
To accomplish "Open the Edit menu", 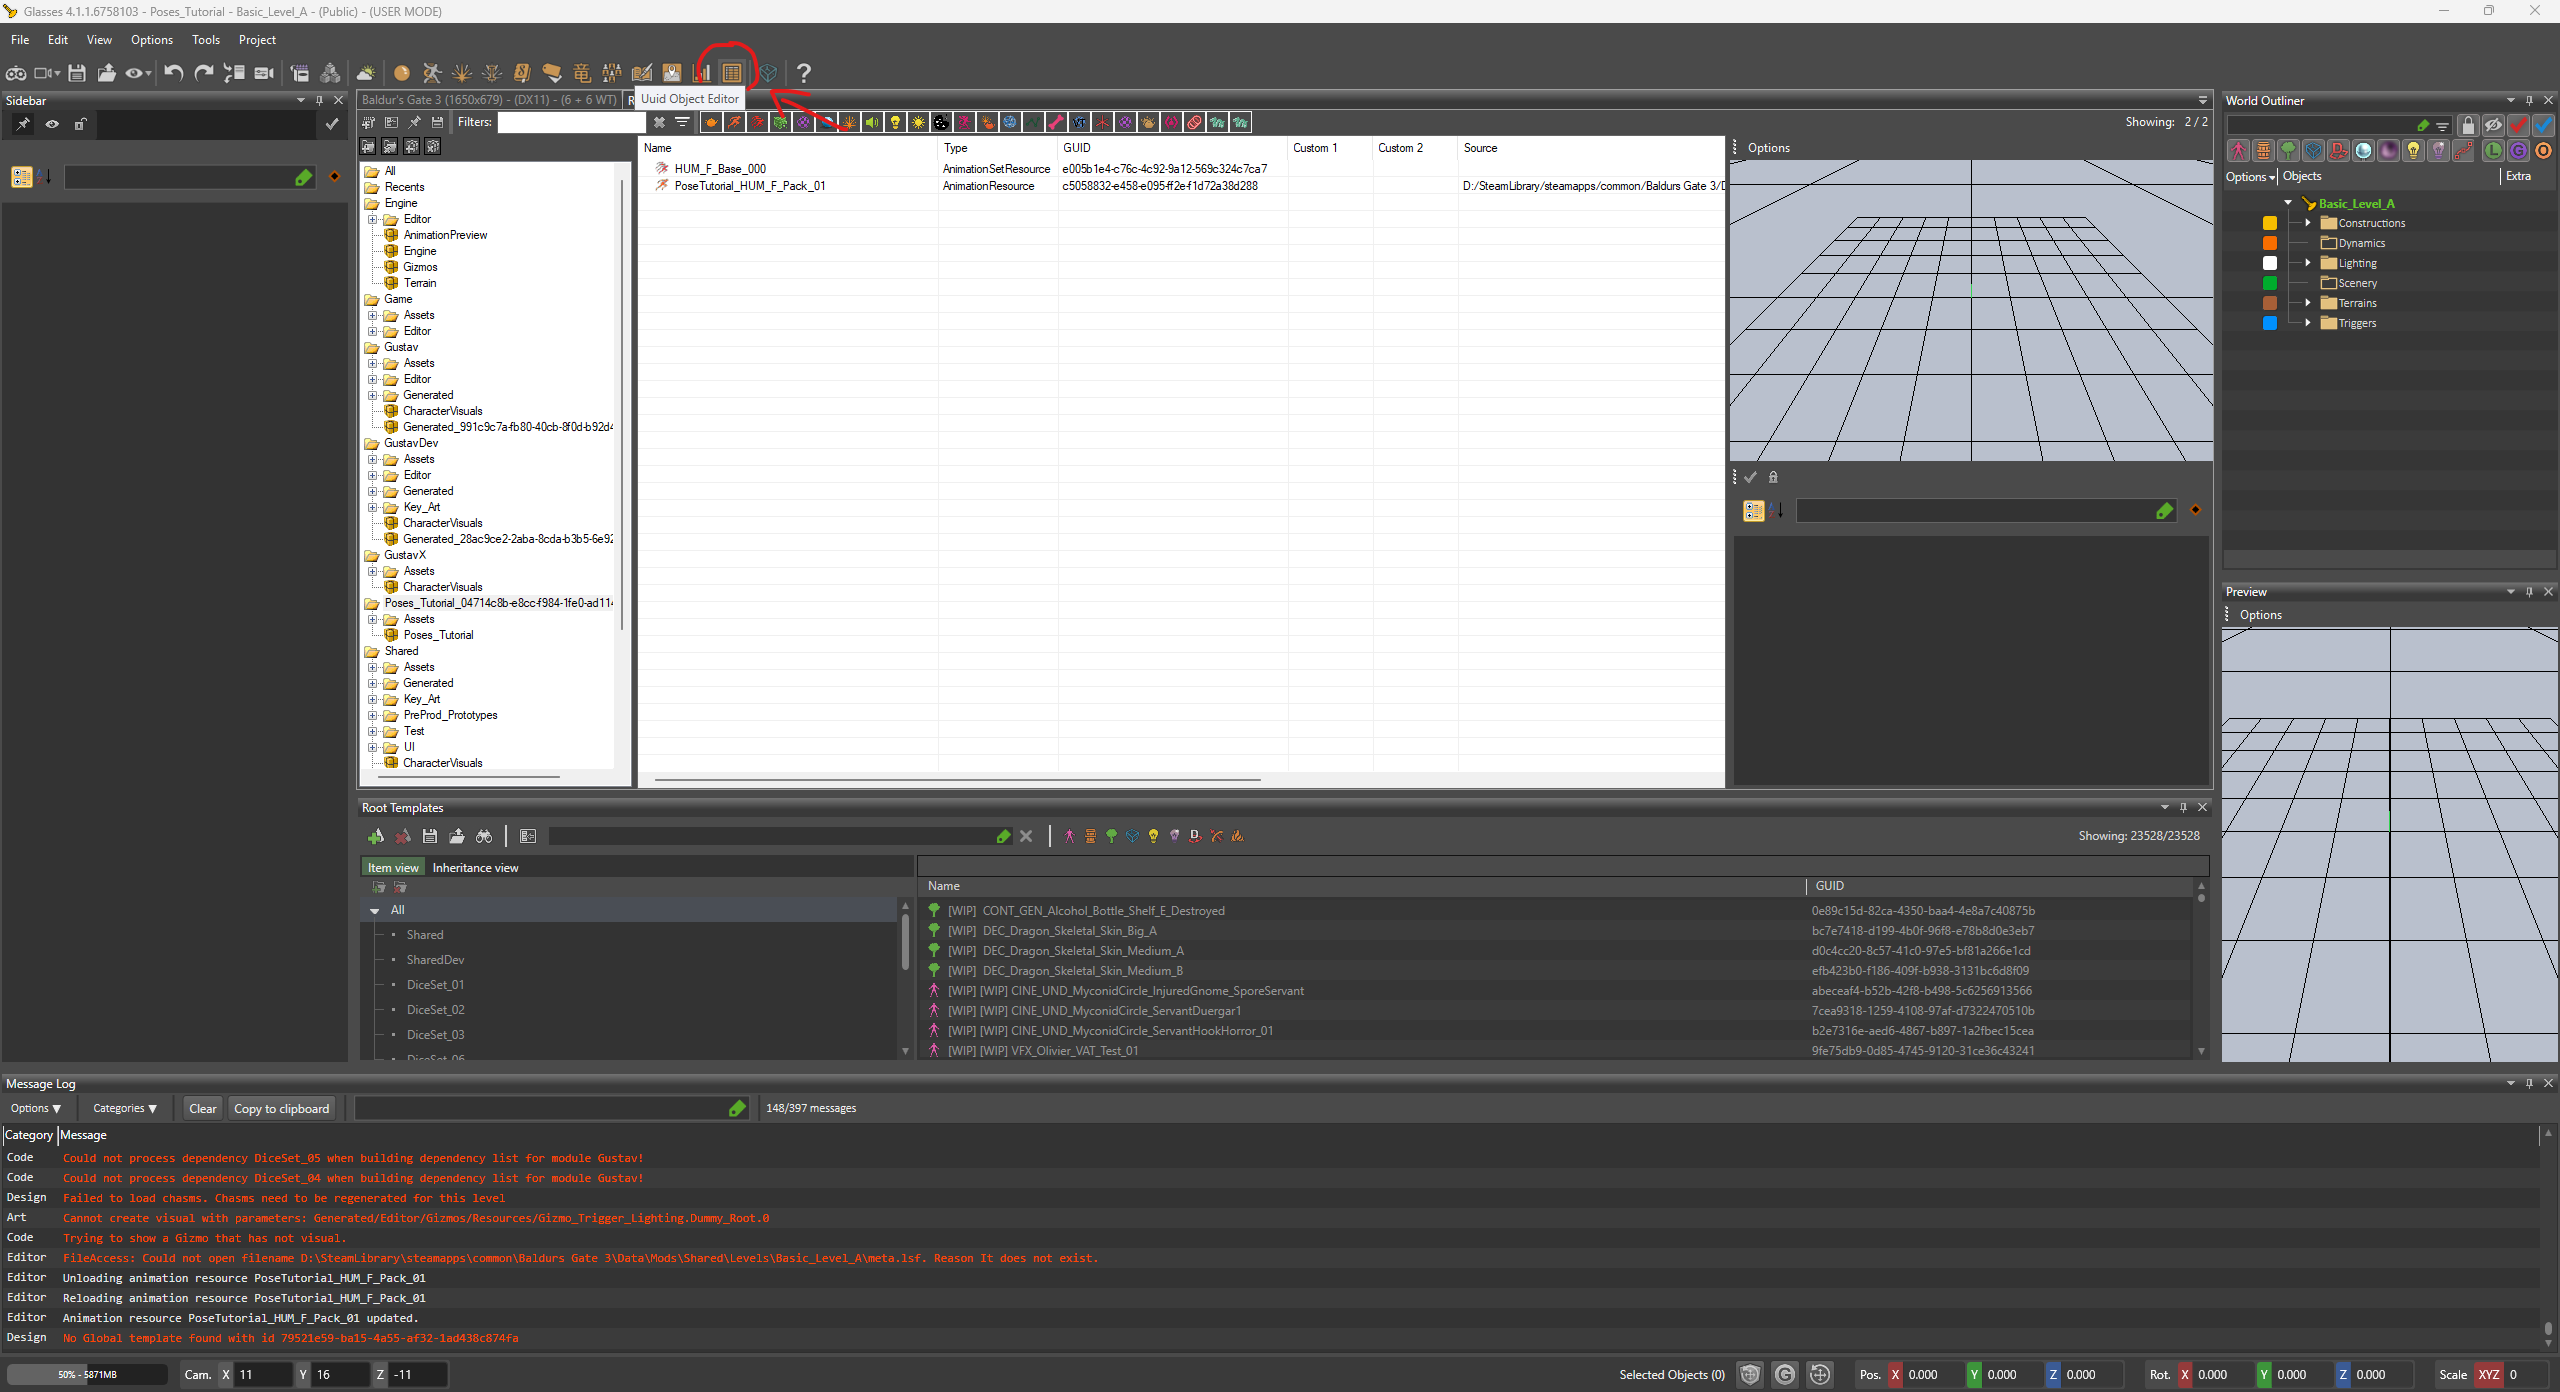I will click(x=58, y=40).
